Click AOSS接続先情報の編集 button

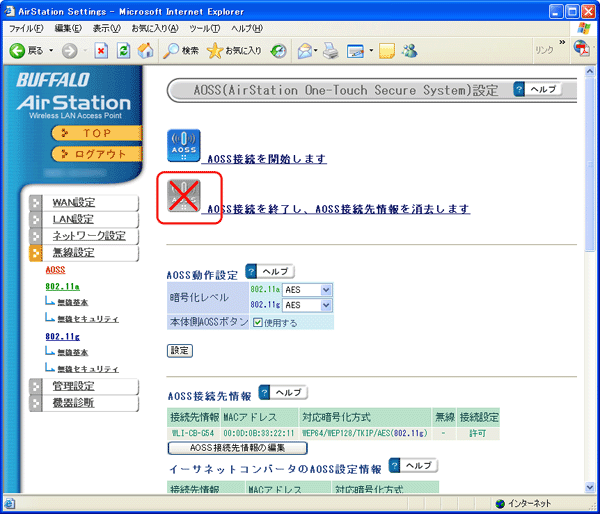coord(237,448)
